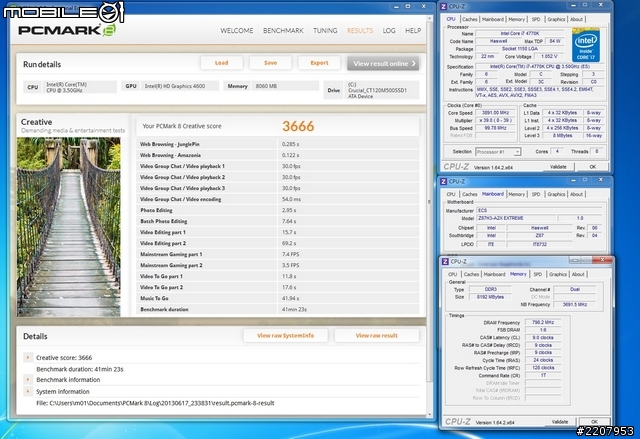Screen dimensions: 640x439
Task: Open SPD tab in top CPU-Z window
Action: 536,19
